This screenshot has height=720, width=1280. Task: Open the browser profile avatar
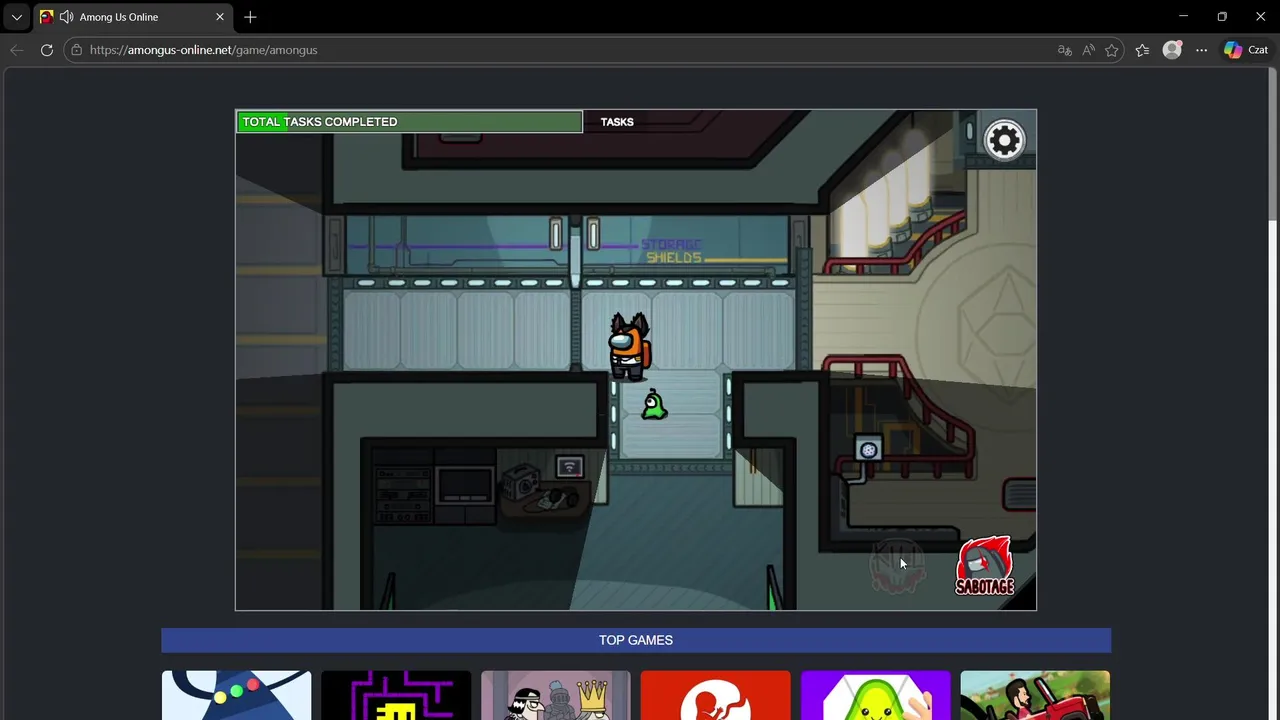1172,50
